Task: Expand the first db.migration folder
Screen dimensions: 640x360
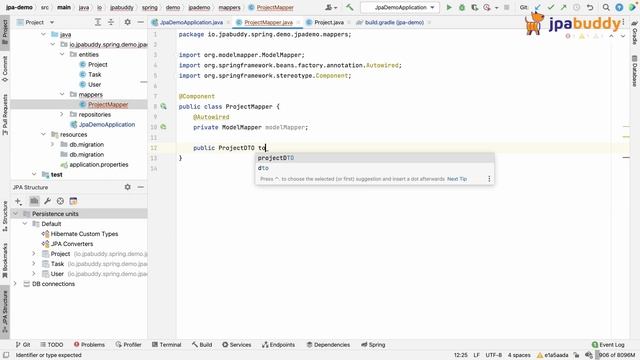Action: (53, 144)
